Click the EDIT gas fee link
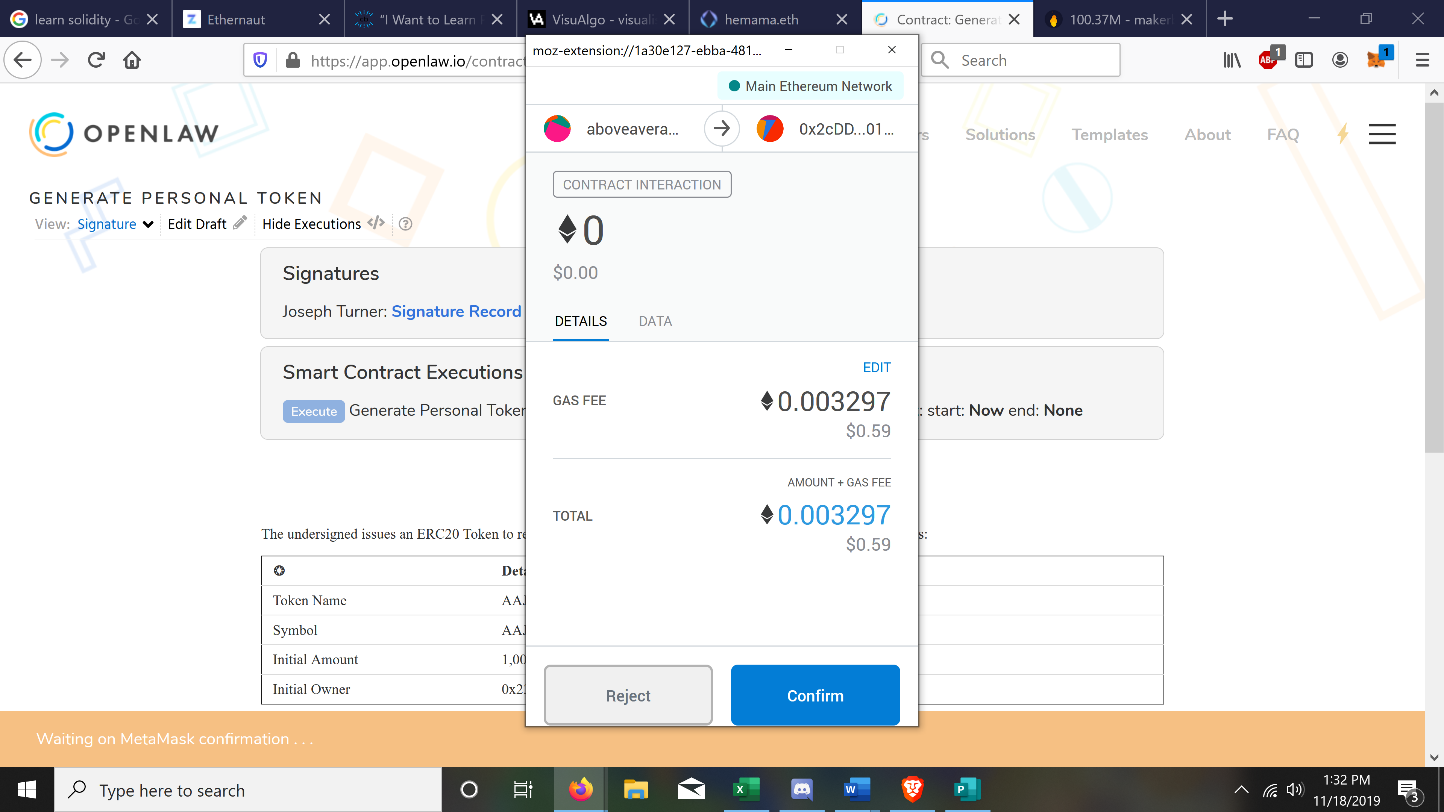The width and height of the screenshot is (1444, 812). click(876, 367)
